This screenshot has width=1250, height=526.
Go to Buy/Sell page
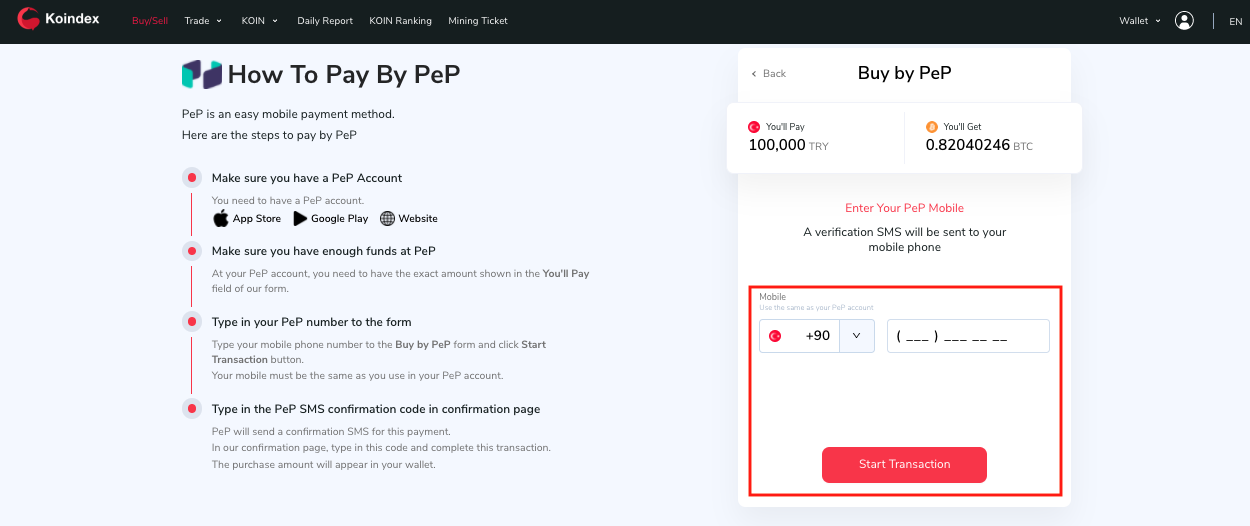[x=150, y=20]
